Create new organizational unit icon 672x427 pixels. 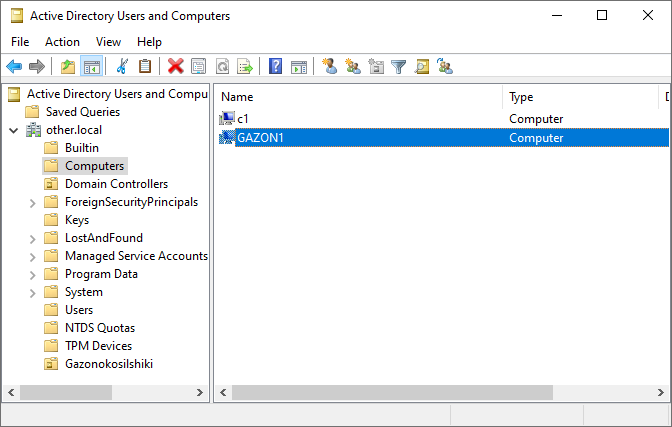(x=376, y=66)
